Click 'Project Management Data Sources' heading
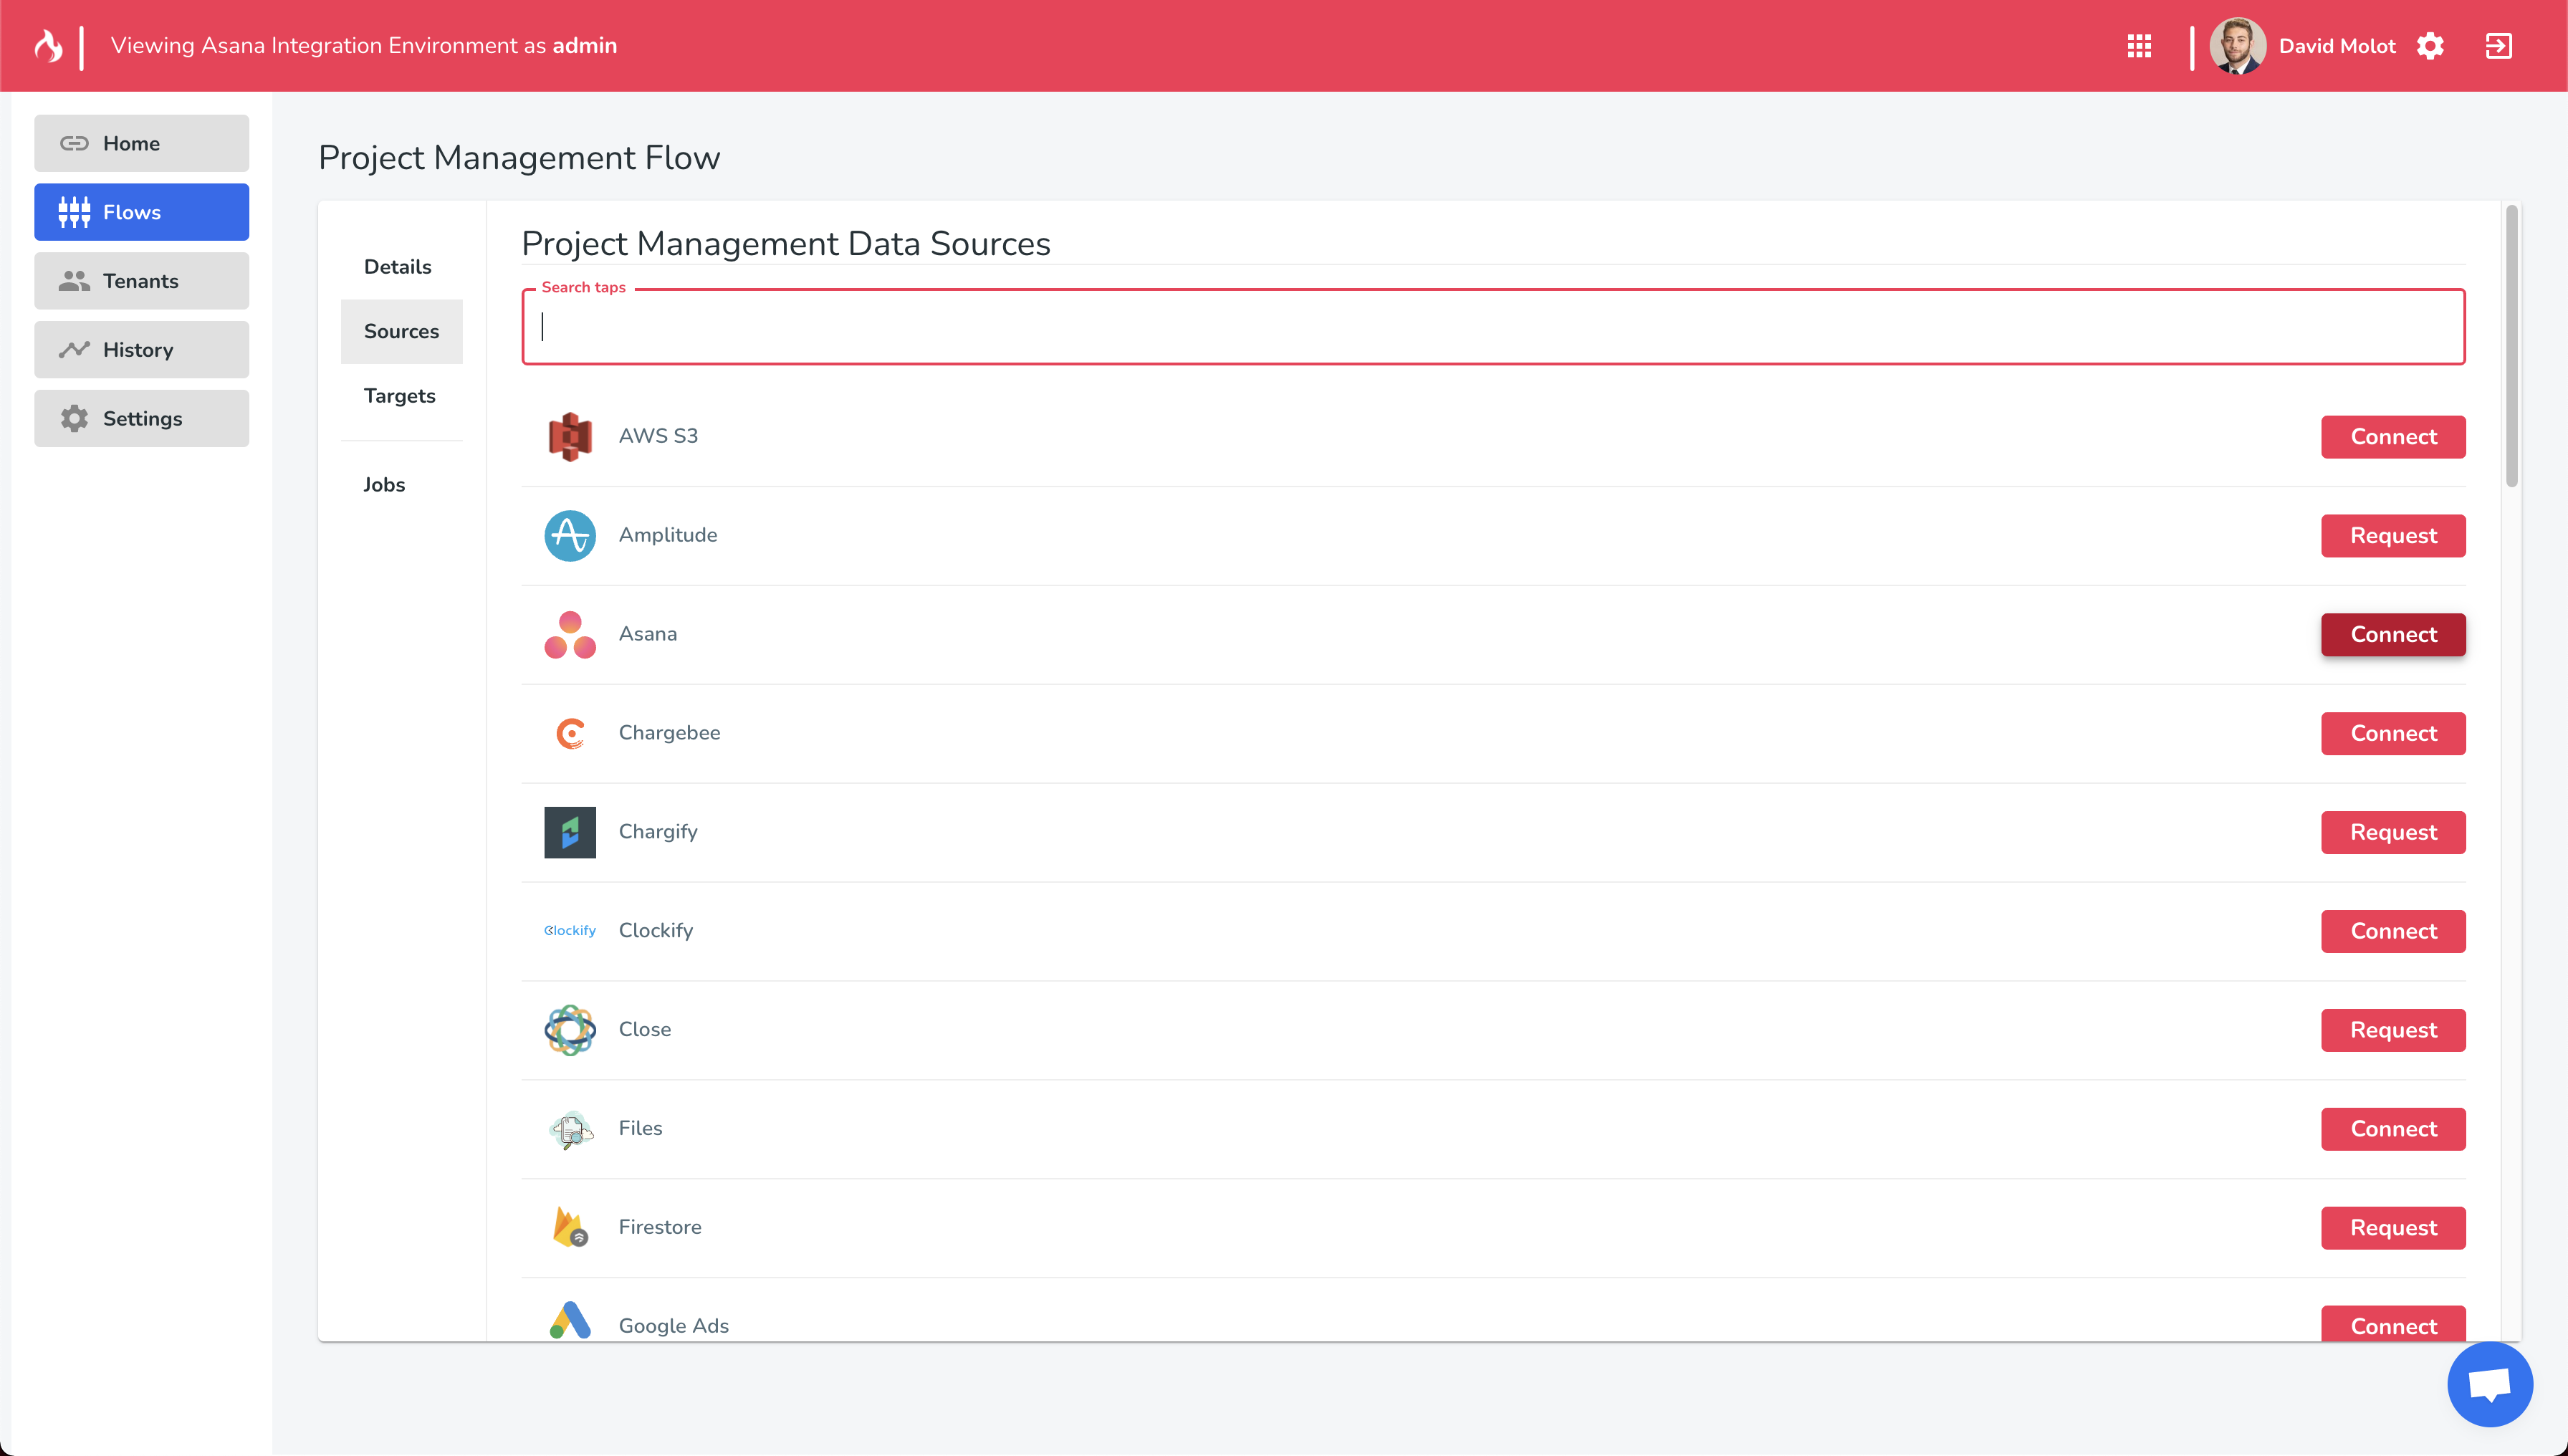Viewport: 2568px width, 1456px height. pos(786,244)
